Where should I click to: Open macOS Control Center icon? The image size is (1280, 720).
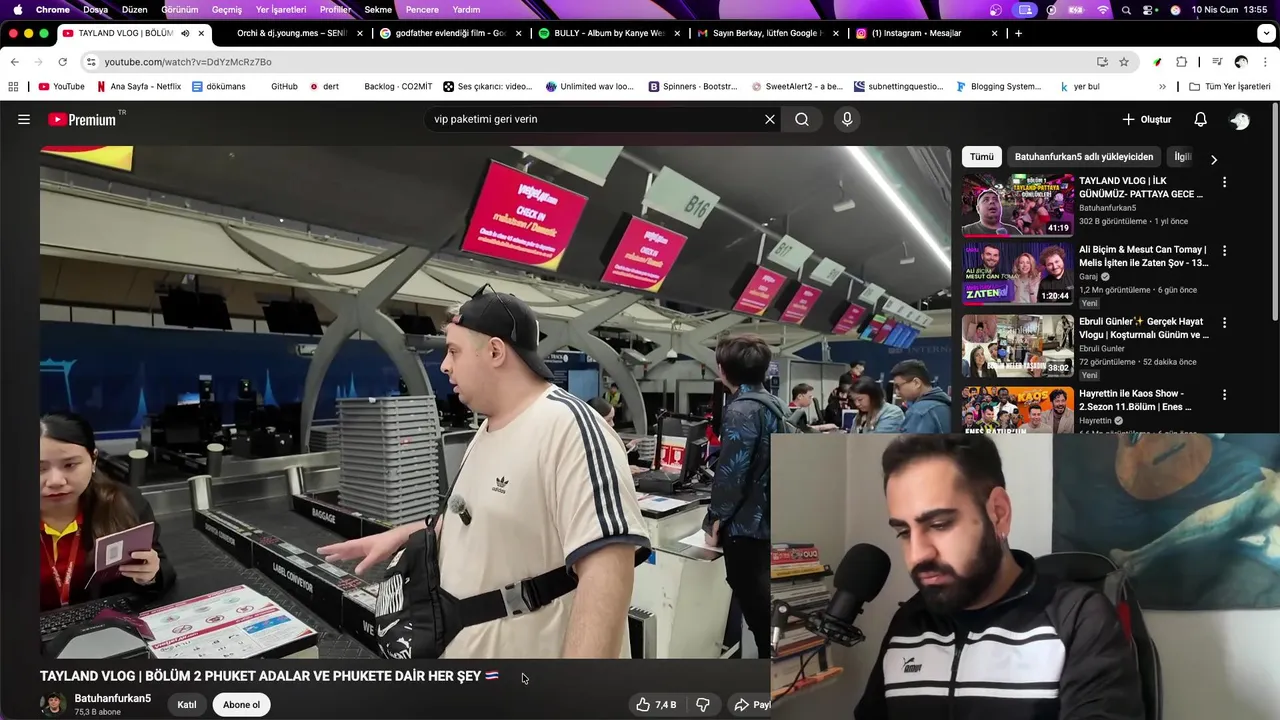pos(1148,9)
